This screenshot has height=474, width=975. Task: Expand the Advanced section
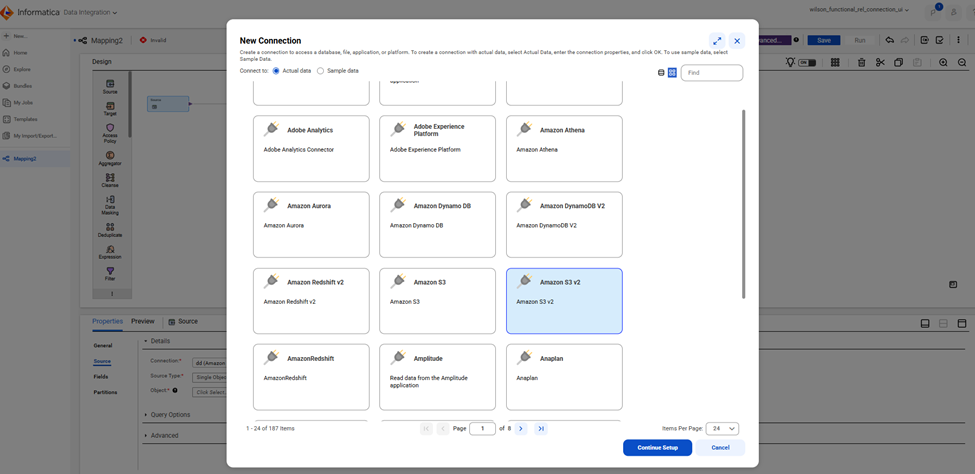pos(146,435)
